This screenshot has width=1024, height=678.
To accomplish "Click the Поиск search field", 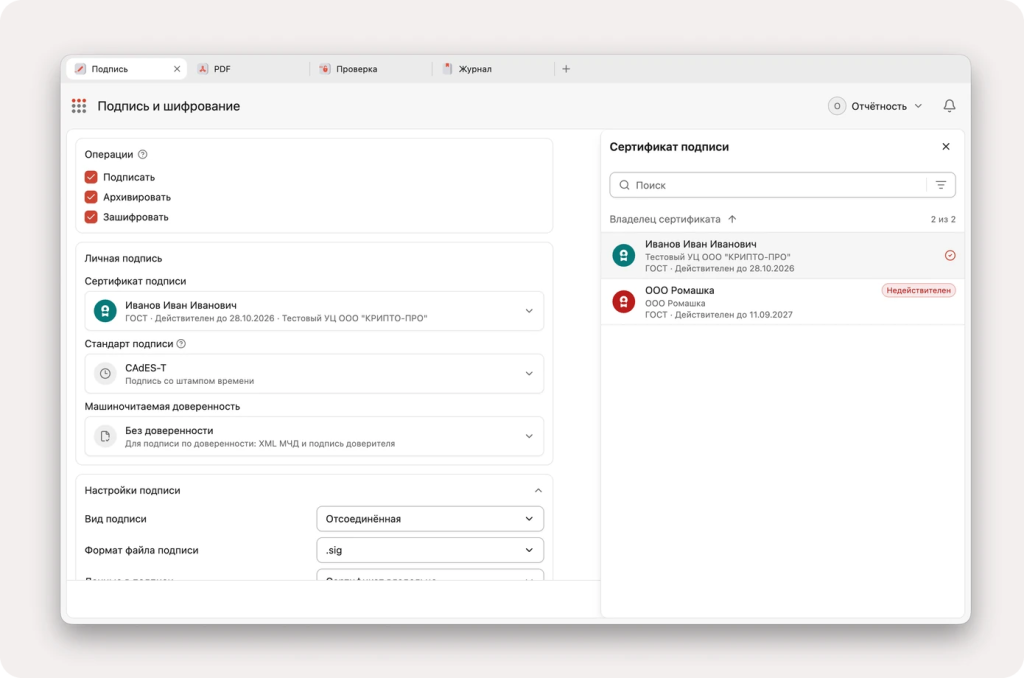I will point(782,185).
